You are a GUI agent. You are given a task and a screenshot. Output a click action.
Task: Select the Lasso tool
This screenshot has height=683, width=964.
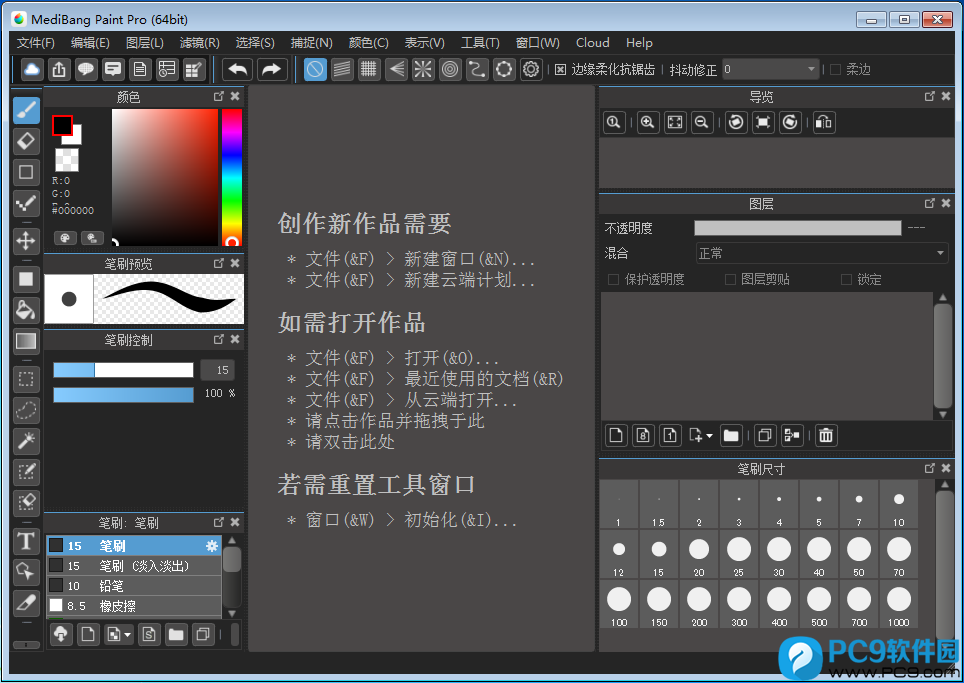coord(26,409)
